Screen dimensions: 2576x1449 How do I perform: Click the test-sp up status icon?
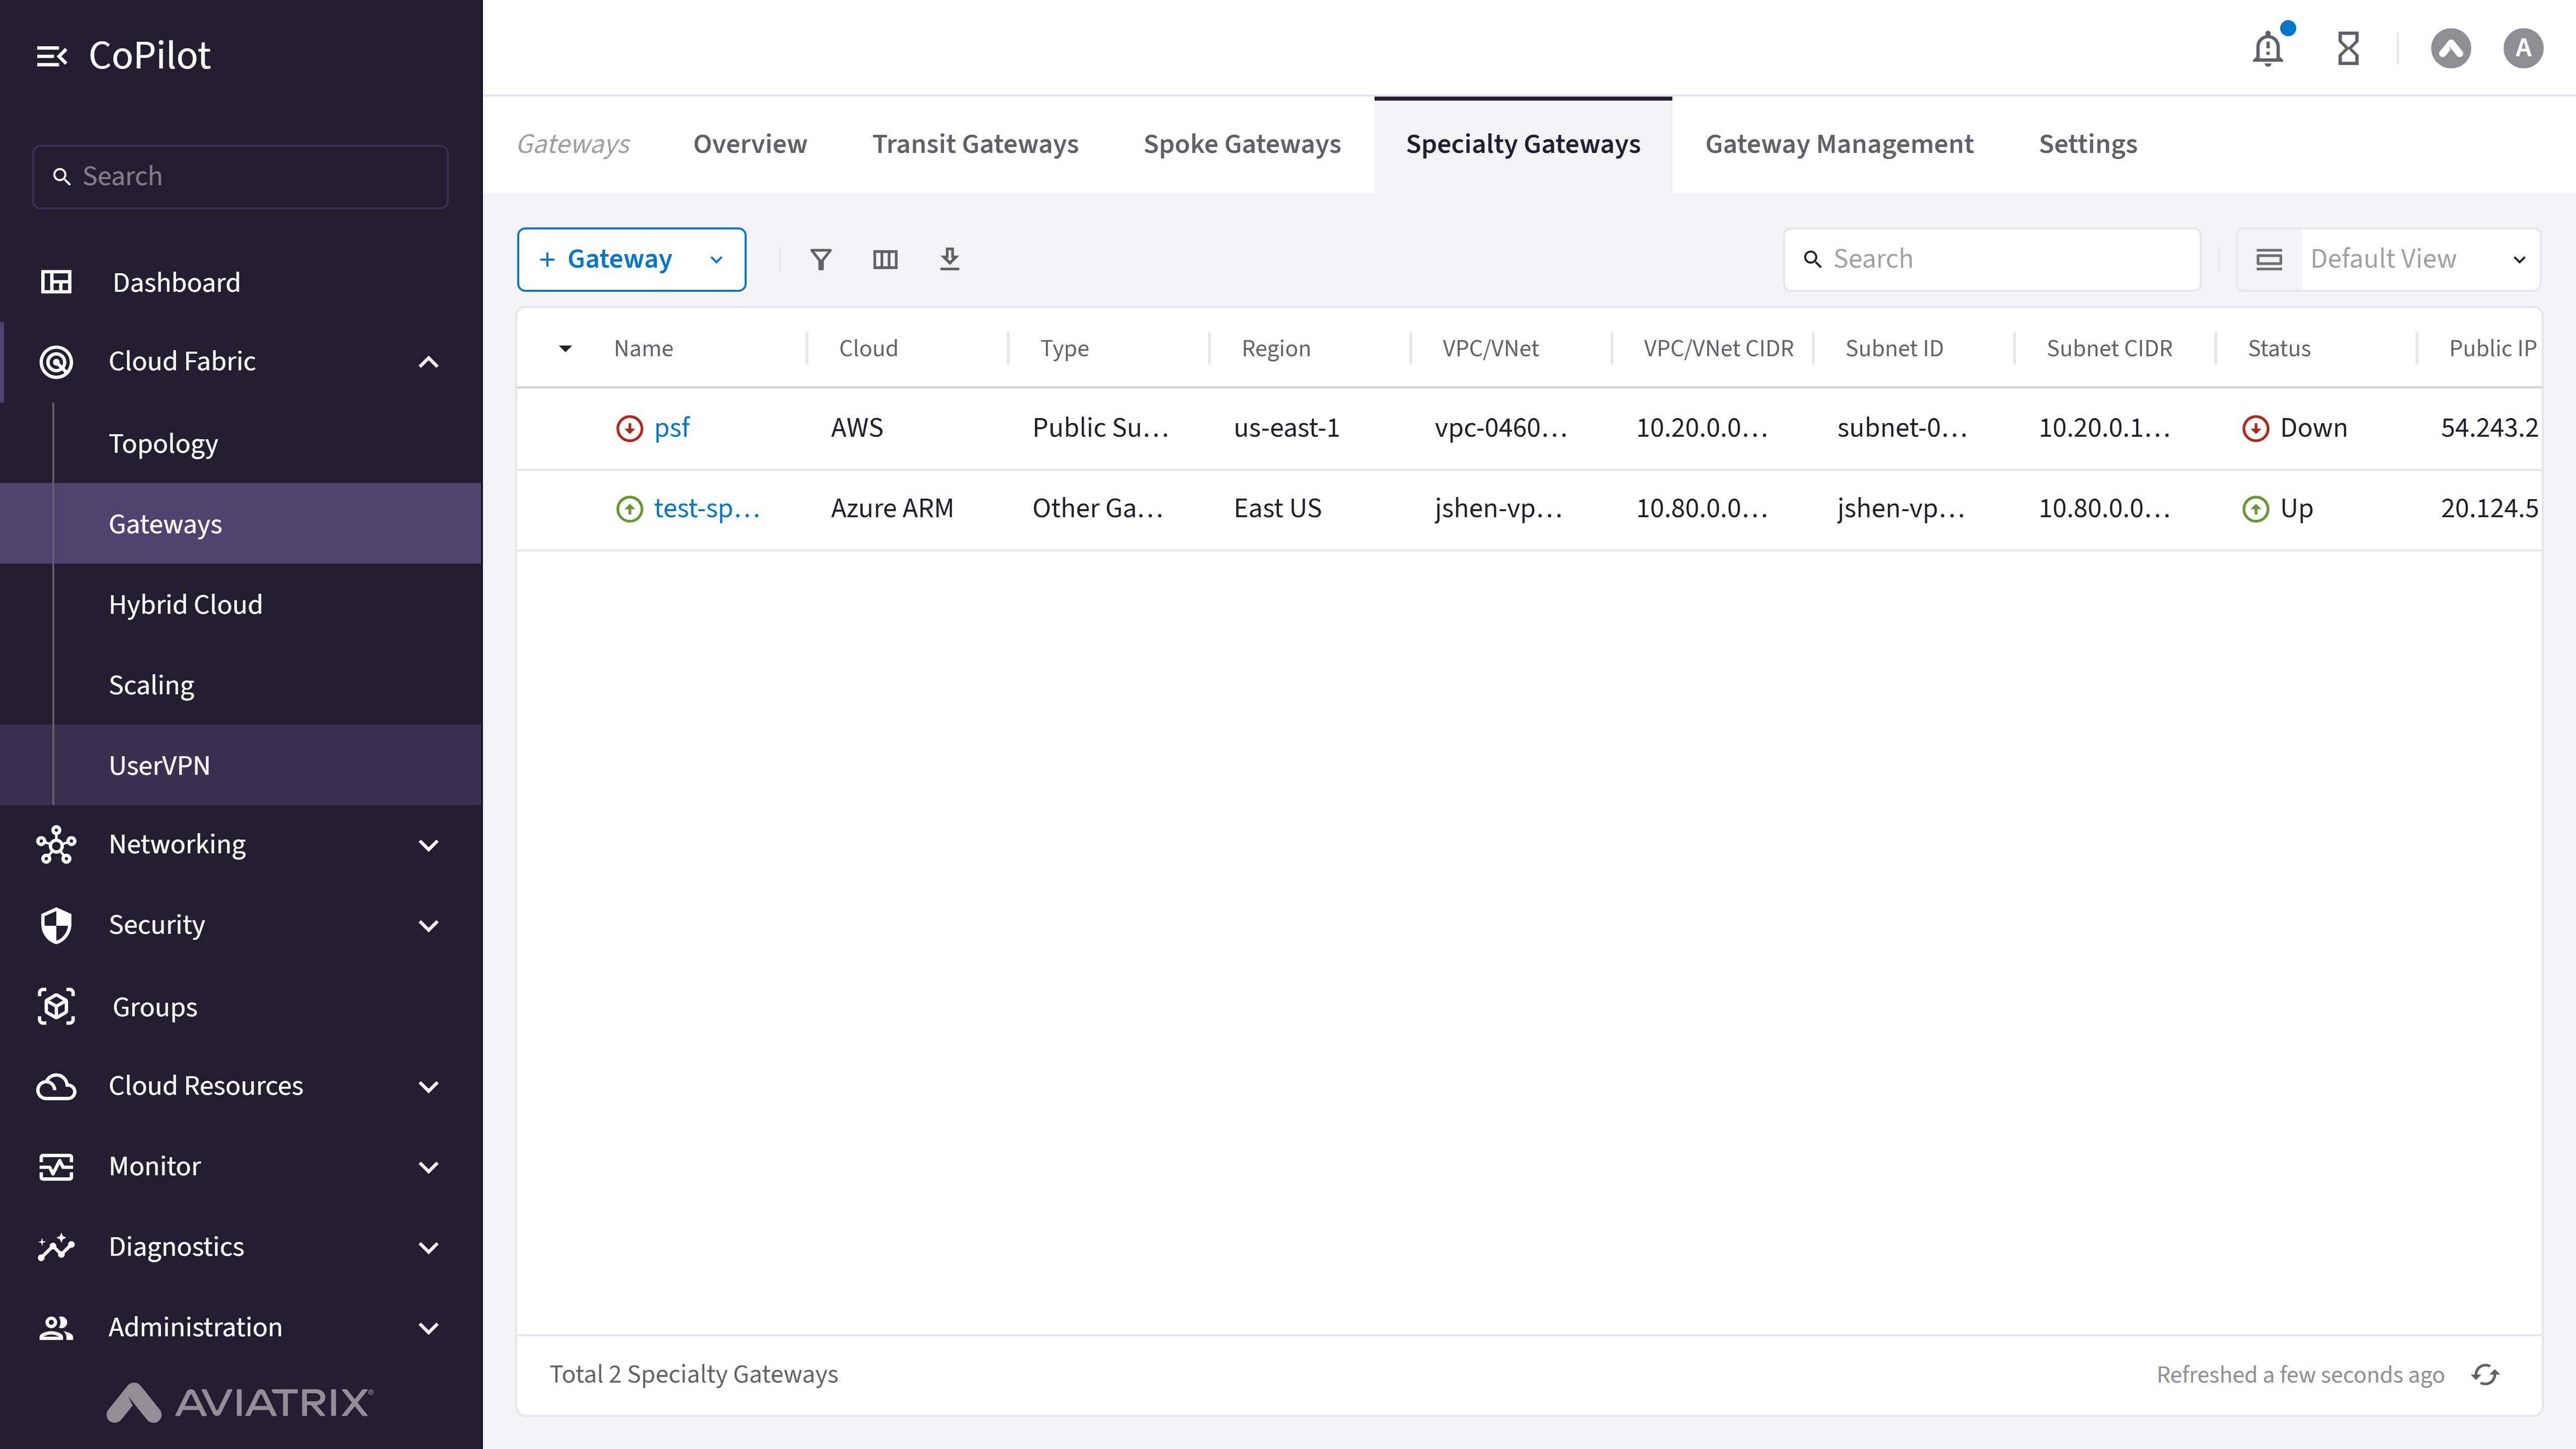pos(629,509)
